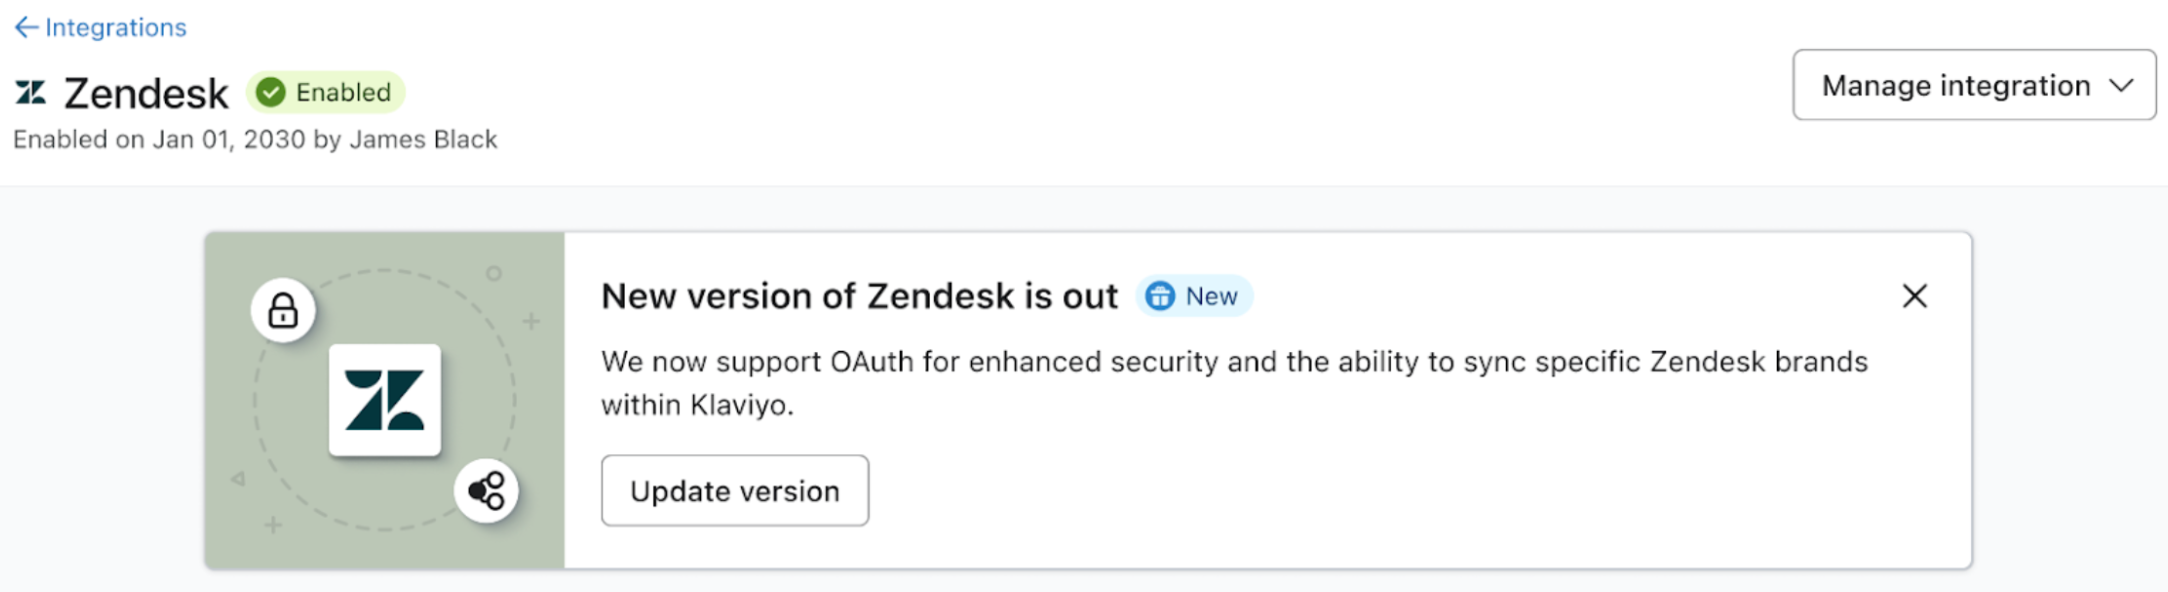Click the 'Enabled on Jan 01, 2030' text
Screen dimensions: 2168x592
point(255,139)
